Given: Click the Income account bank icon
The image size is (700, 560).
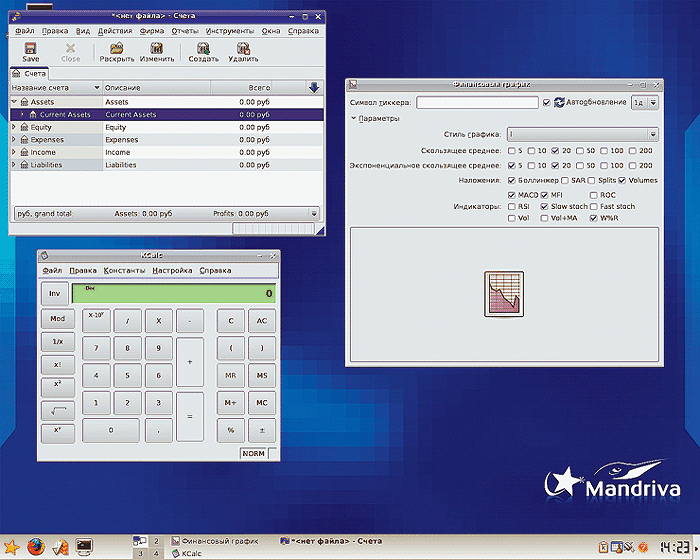Looking at the screenshot, I should click(x=25, y=152).
